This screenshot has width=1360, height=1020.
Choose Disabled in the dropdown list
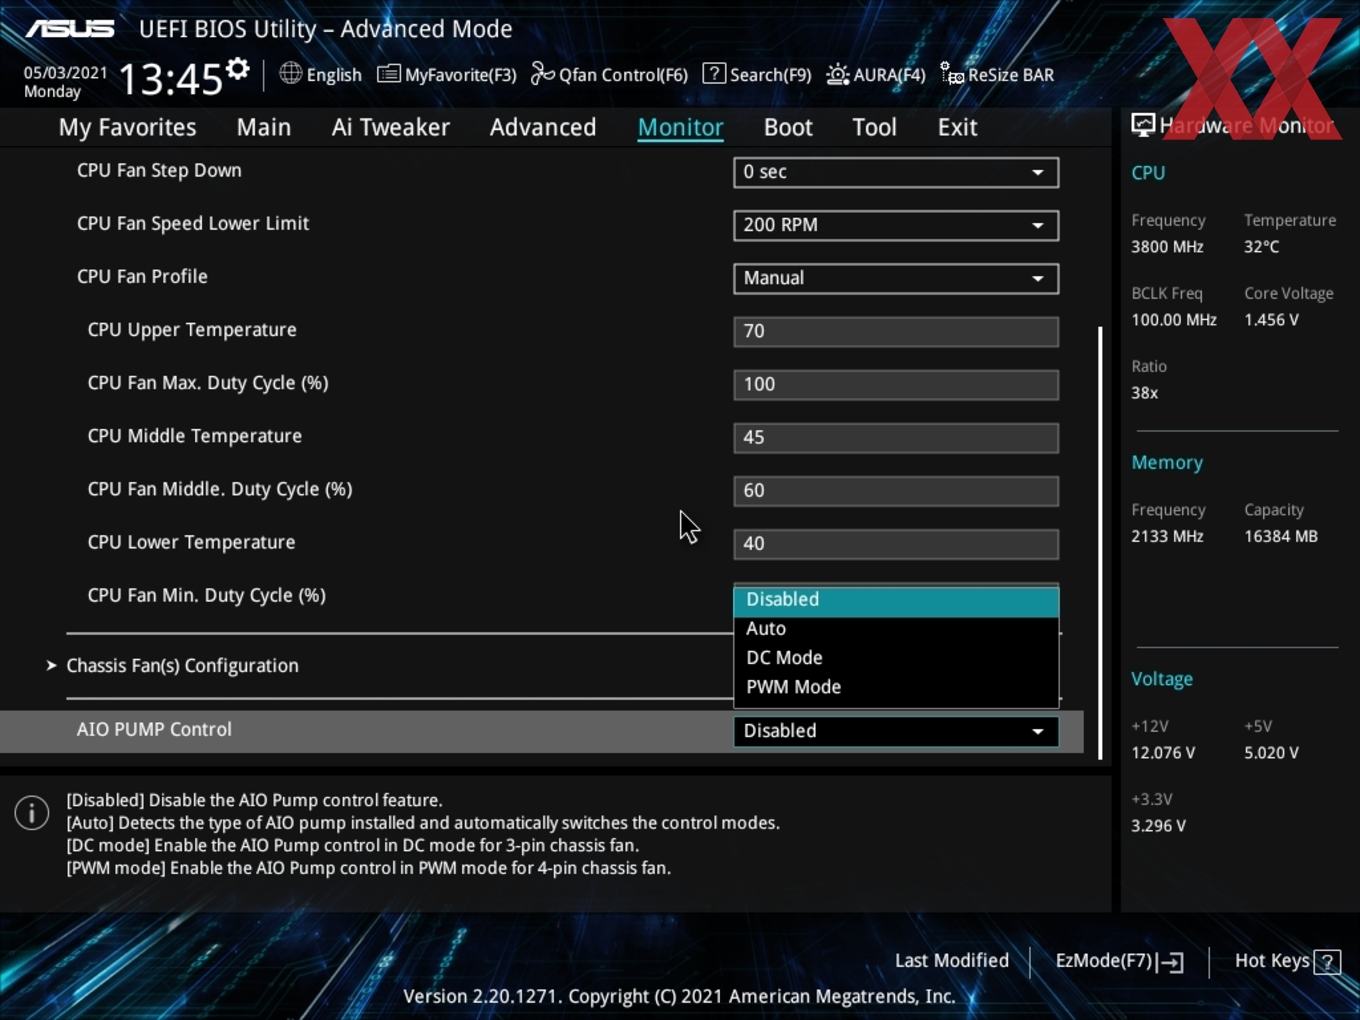[x=896, y=600]
